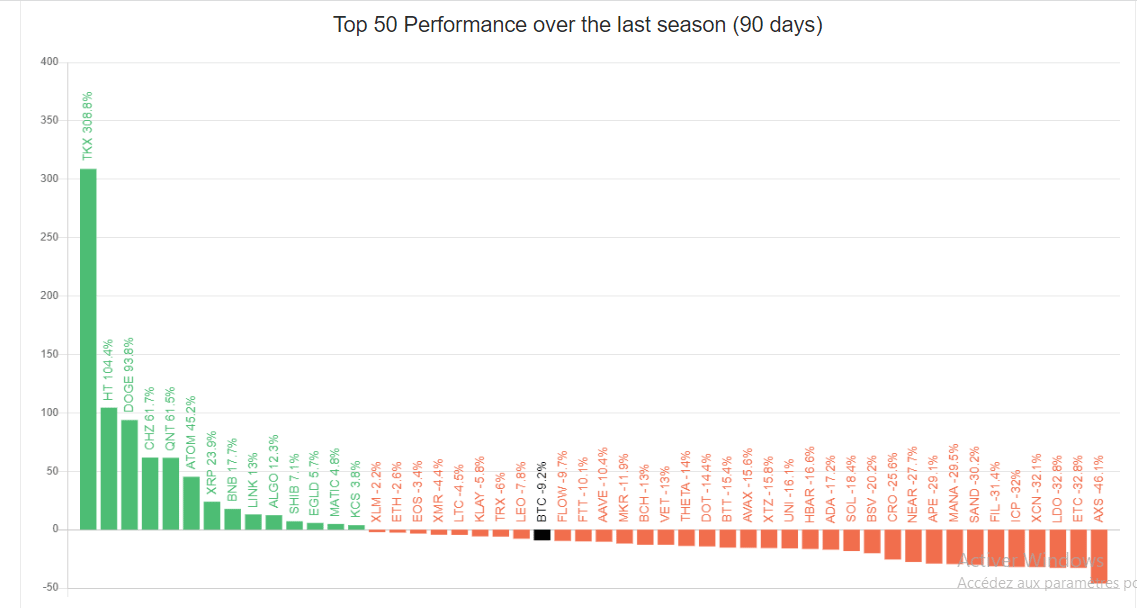This screenshot has height=608, width=1137.
Task: Select the CHZ 61.7% bar
Action: [x=150, y=493]
